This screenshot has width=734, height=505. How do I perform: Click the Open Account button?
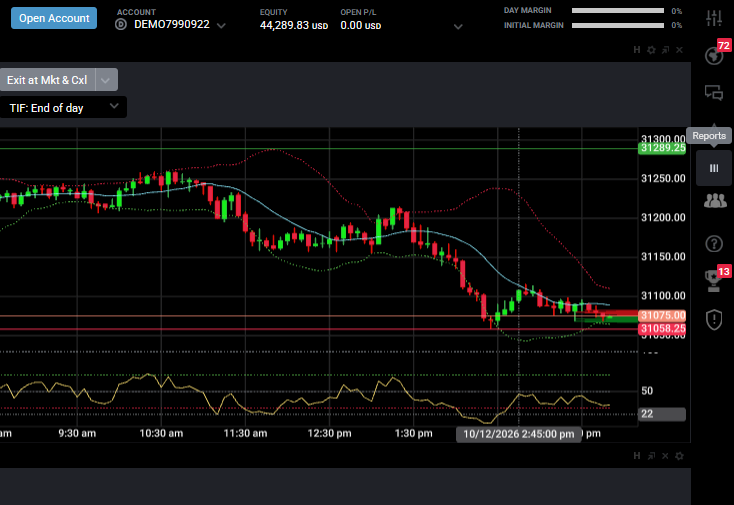(54, 18)
